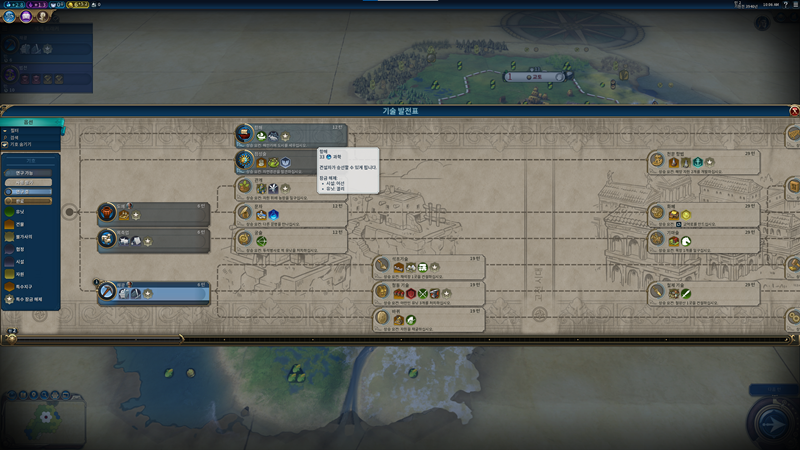
Task: Click the minimap in bottom-left corner
Action: (43, 424)
